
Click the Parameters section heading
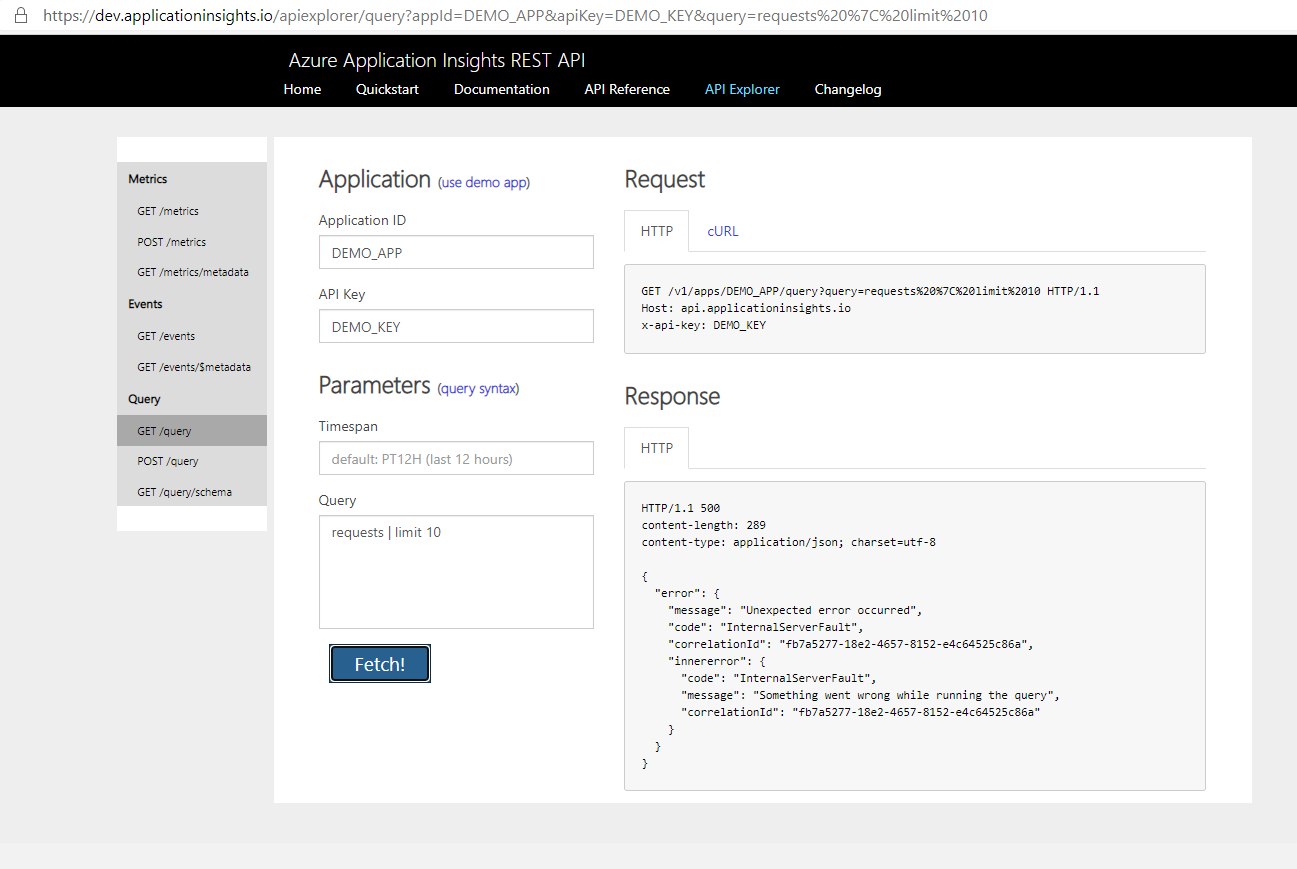(x=374, y=386)
